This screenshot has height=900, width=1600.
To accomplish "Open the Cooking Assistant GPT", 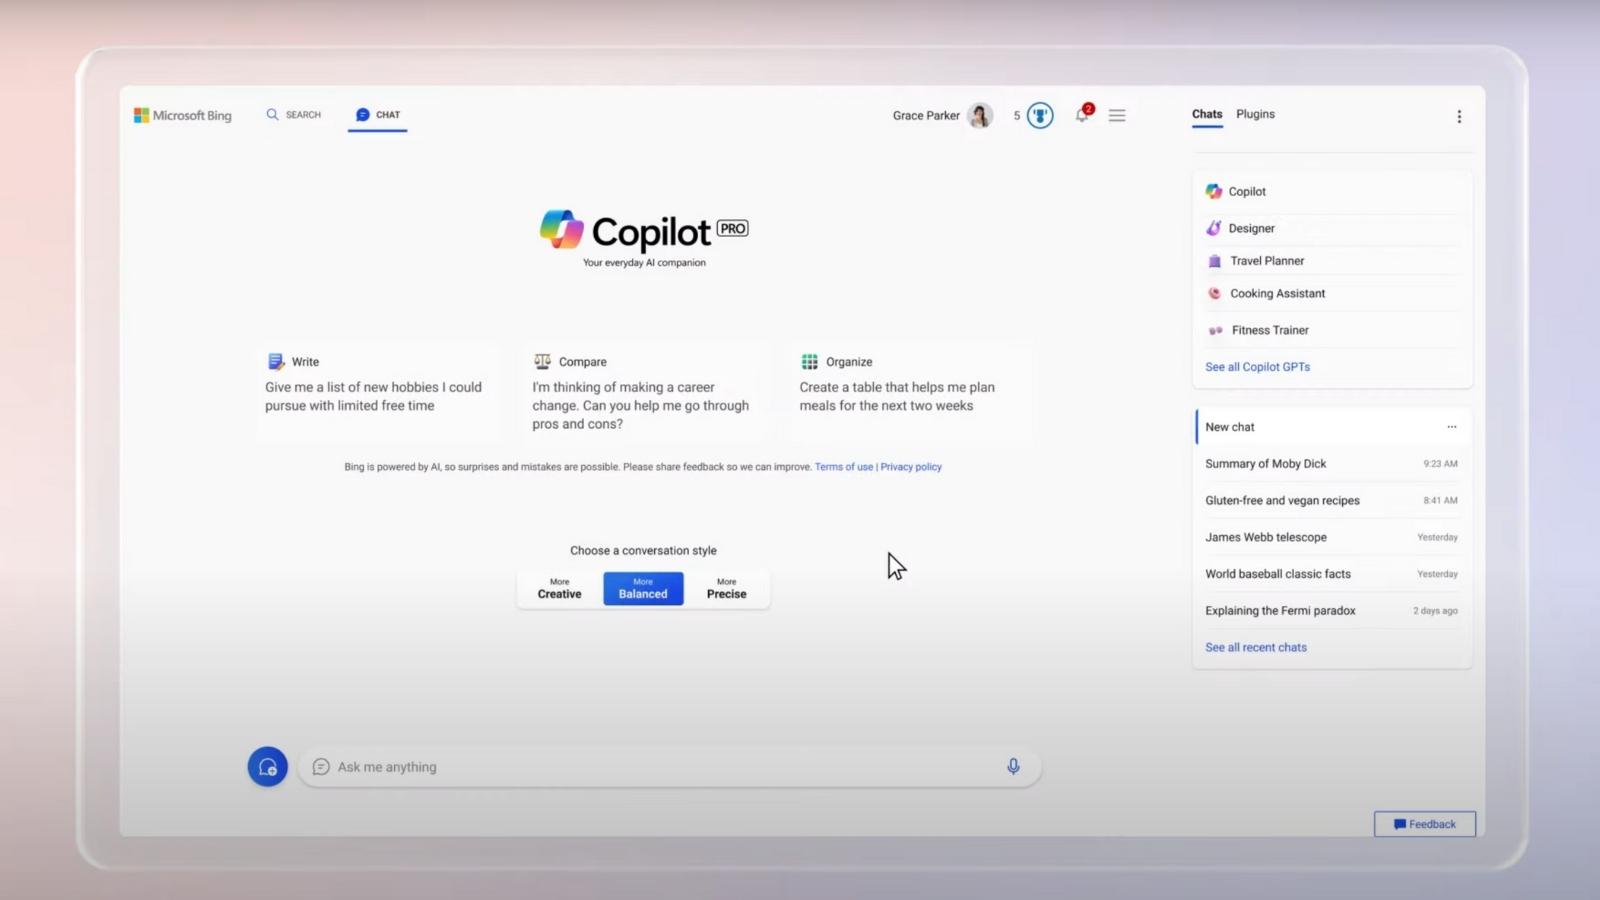I will click(x=1277, y=293).
